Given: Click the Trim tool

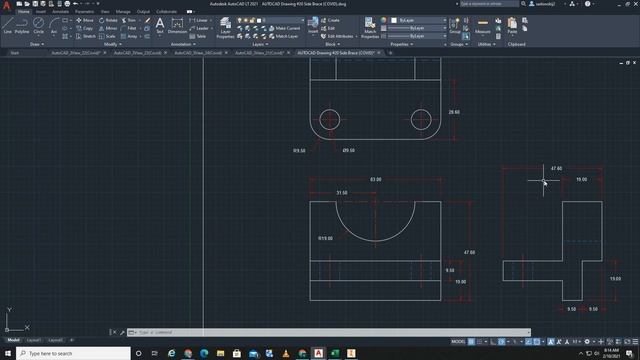Looking at the screenshot, I should coord(129,20).
